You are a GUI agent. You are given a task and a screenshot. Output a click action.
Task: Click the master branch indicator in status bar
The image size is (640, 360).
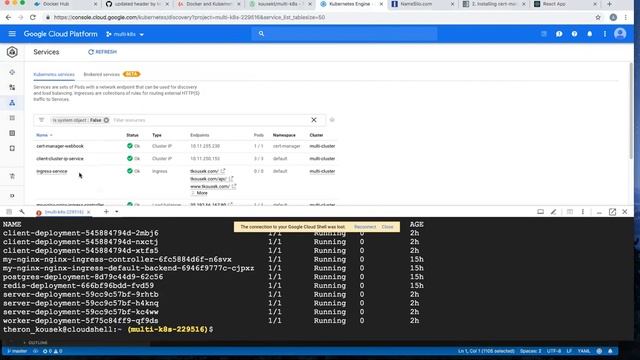coord(17,351)
